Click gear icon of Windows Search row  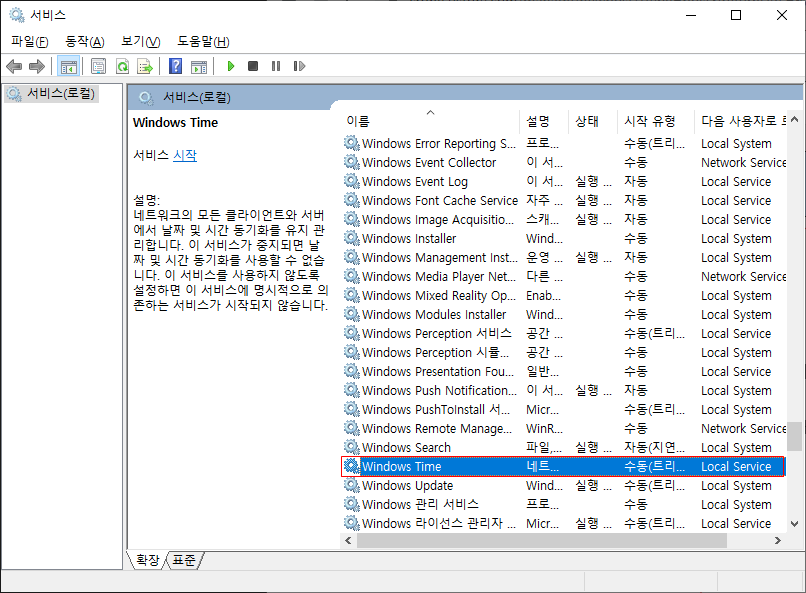tap(352, 448)
